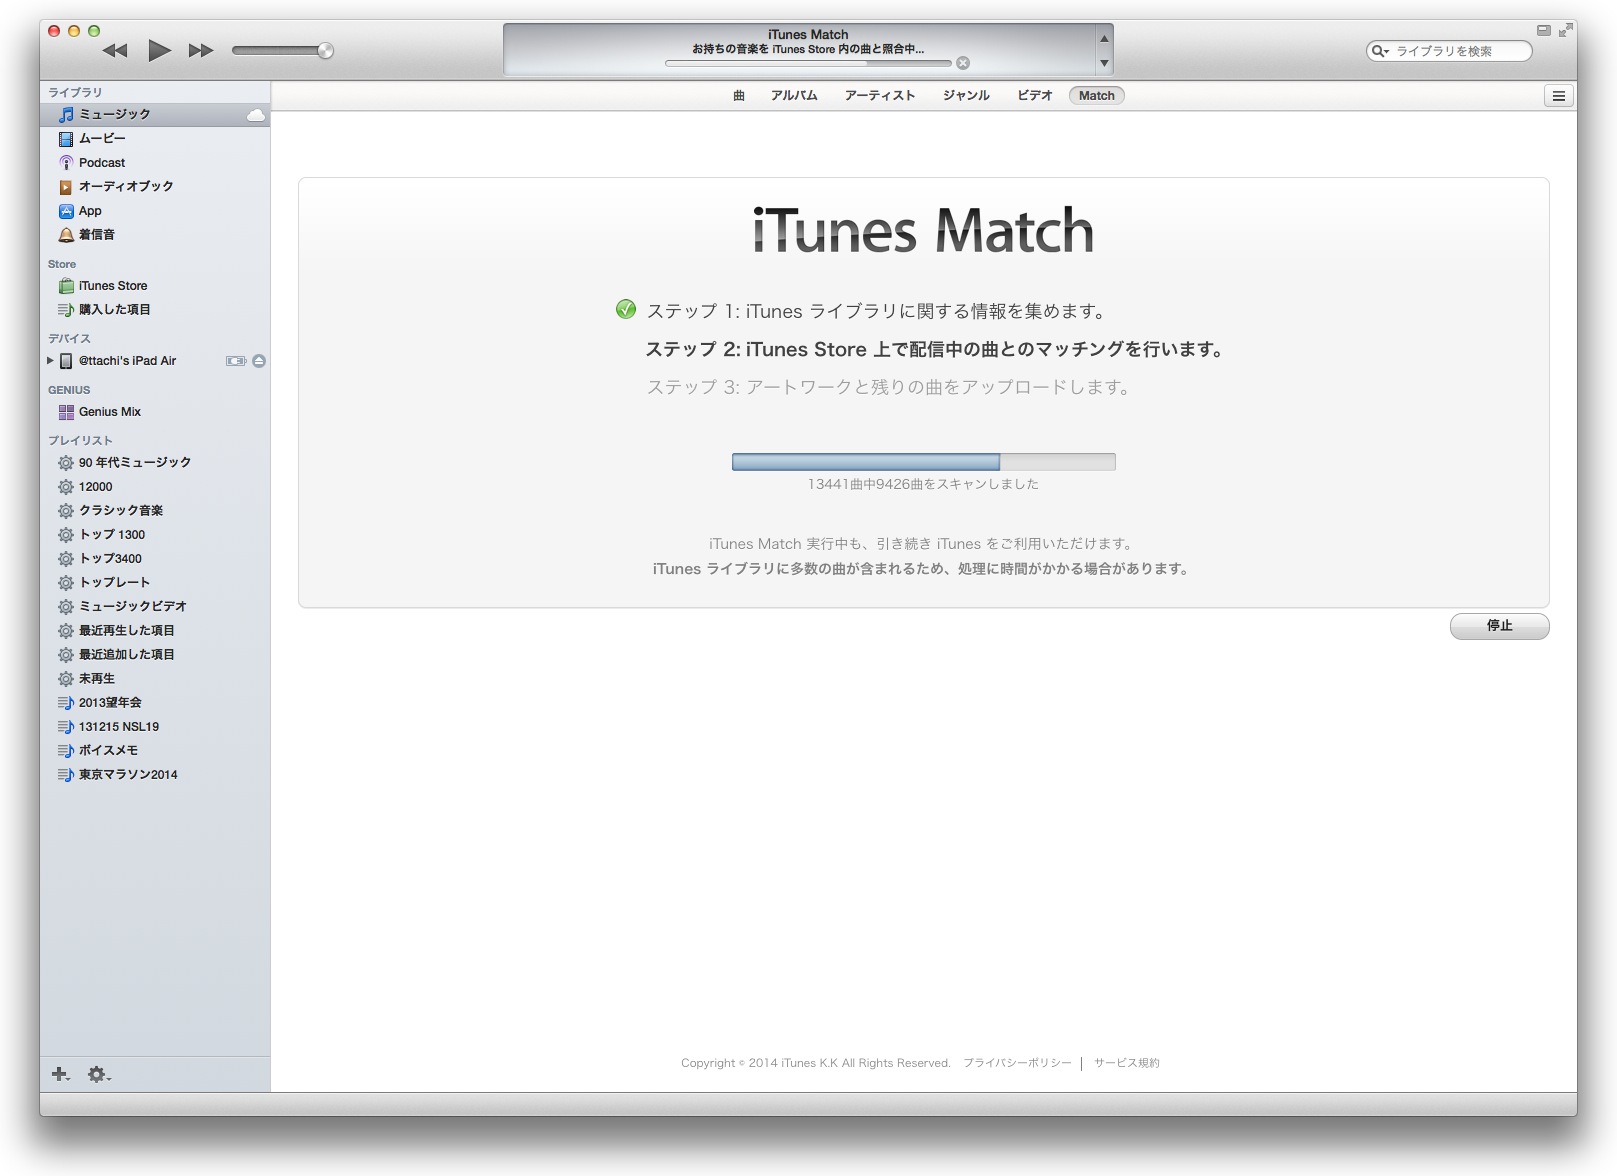Open Podcast library icon
Image resolution: width=1617 pixels, height=1176 pixels.
tap(66, 163)
